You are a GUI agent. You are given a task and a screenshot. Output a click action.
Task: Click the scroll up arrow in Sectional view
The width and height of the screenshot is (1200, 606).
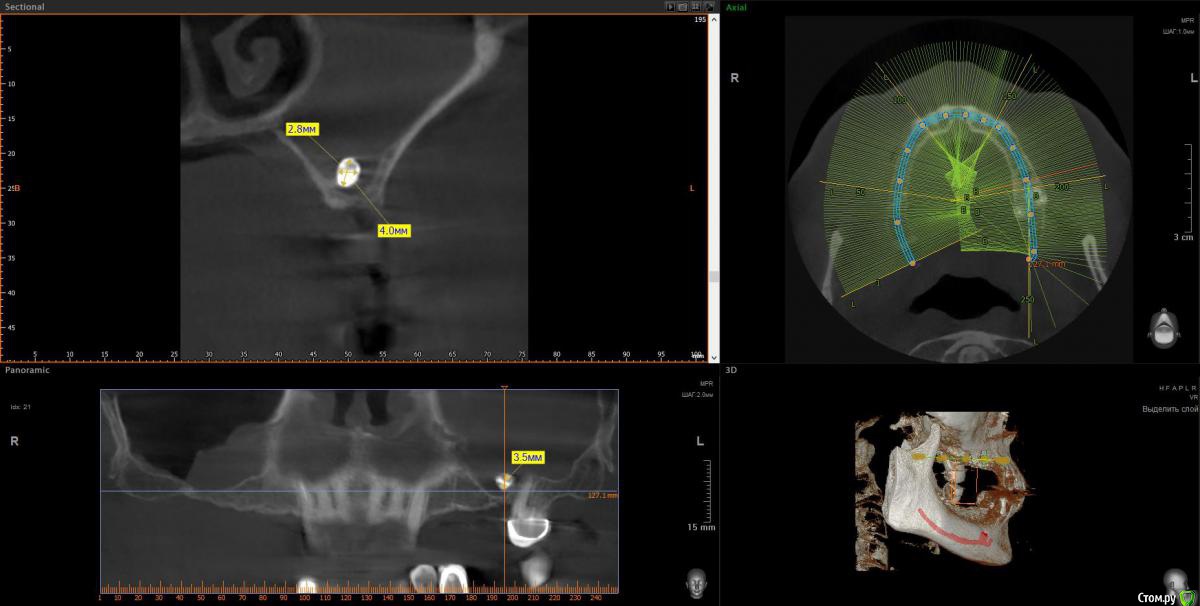click(714, 19)
